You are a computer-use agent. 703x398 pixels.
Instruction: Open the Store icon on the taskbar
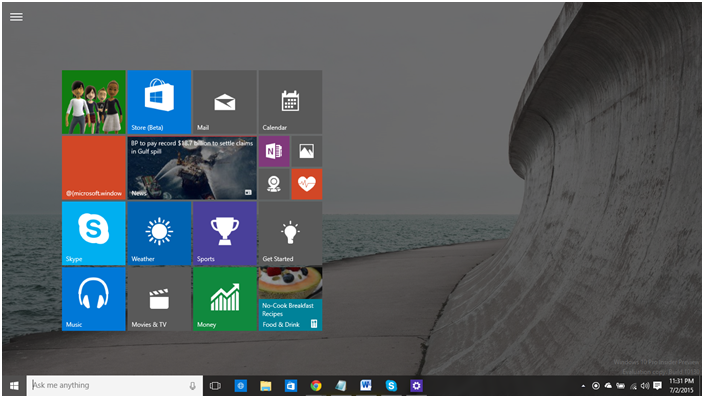pos(291,385)
